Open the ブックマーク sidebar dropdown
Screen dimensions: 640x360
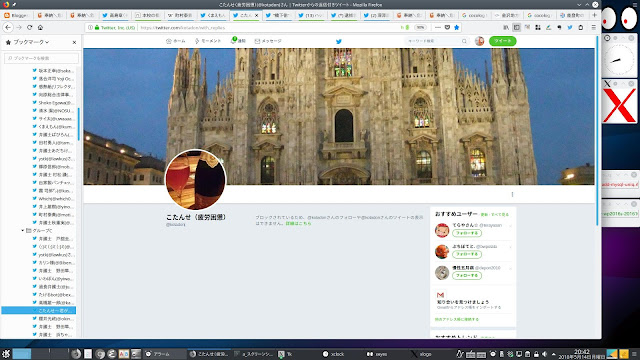[x=31, y=42]
